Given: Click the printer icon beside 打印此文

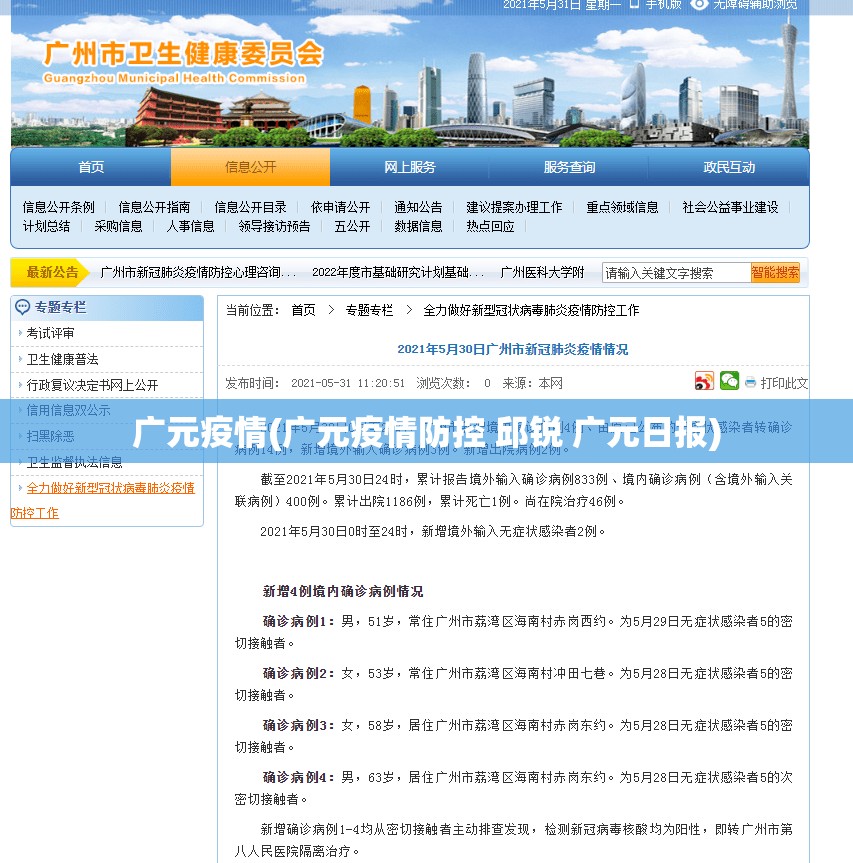Looking at the screenshot, I should click(750, 383).
